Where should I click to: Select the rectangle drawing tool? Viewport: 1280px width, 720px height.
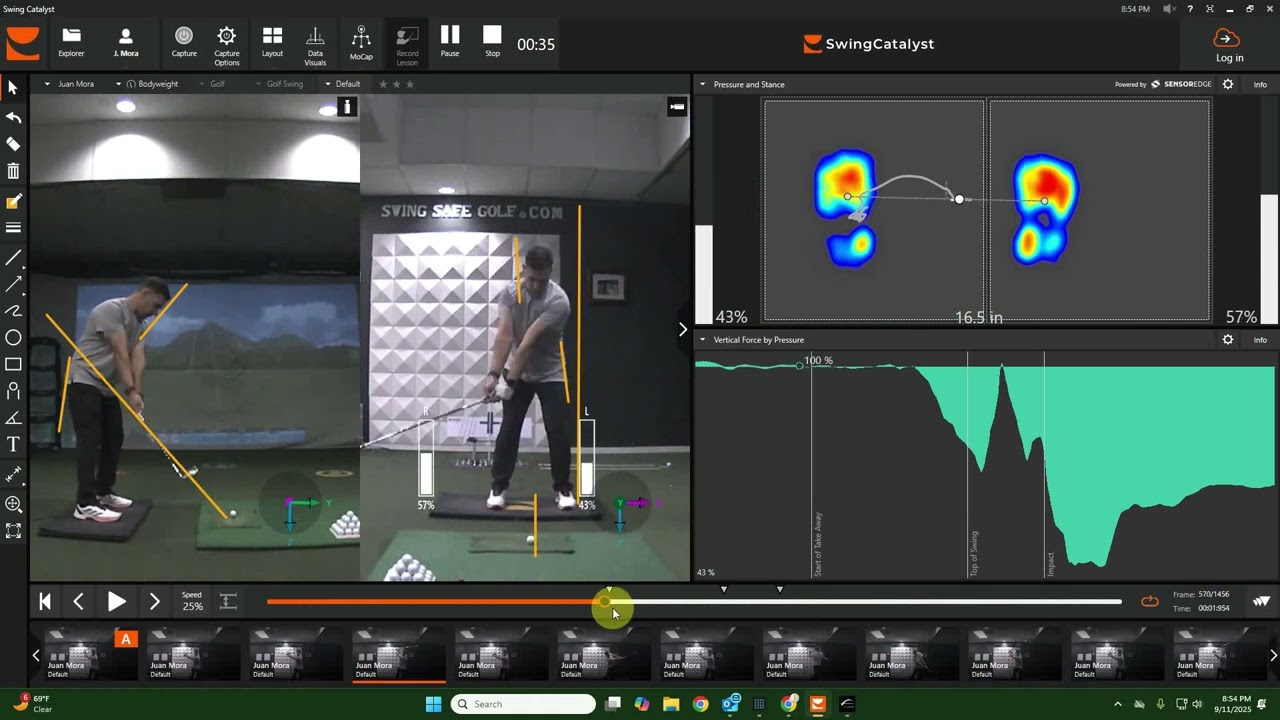tap(13, 364)
